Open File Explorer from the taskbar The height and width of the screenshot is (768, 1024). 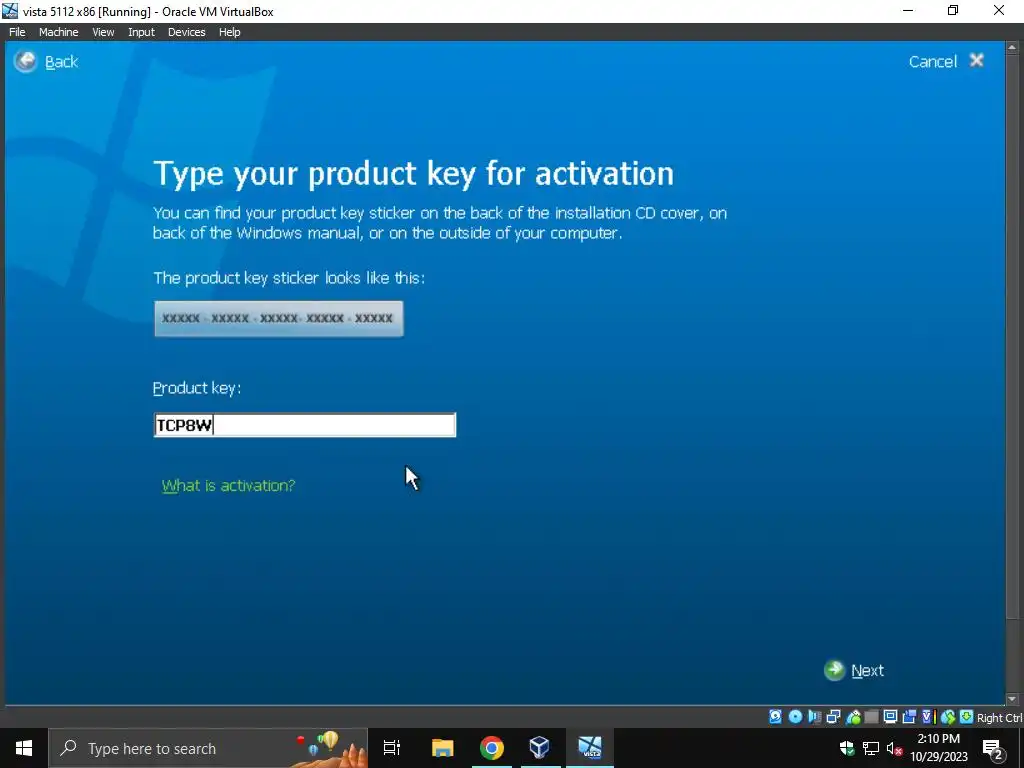pos(442,748)
